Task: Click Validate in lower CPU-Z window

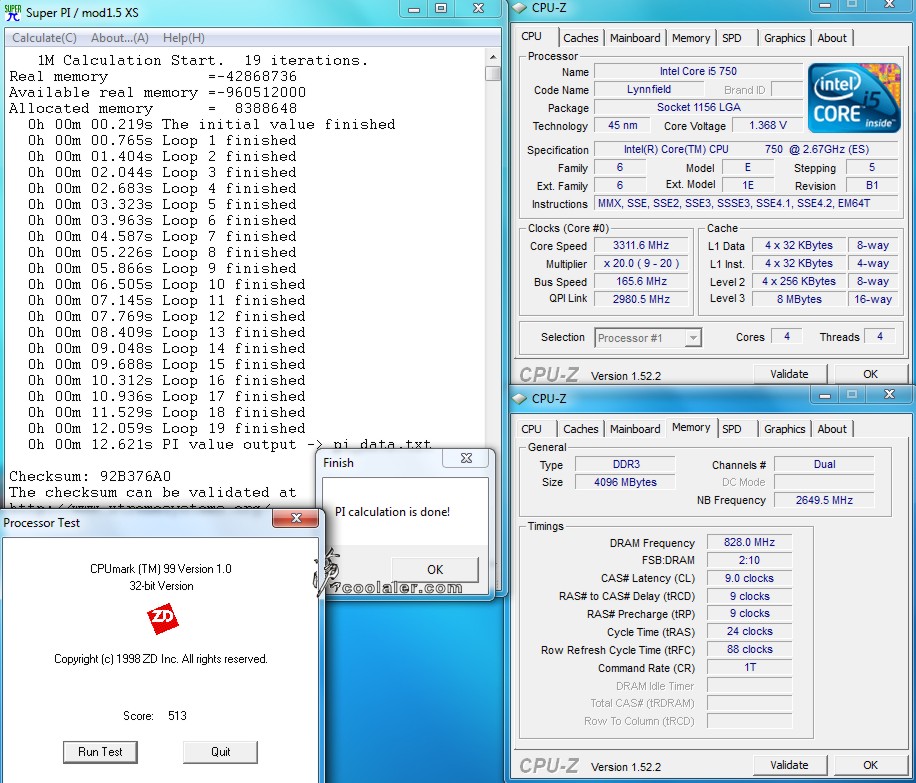Action: click(789, 765)
